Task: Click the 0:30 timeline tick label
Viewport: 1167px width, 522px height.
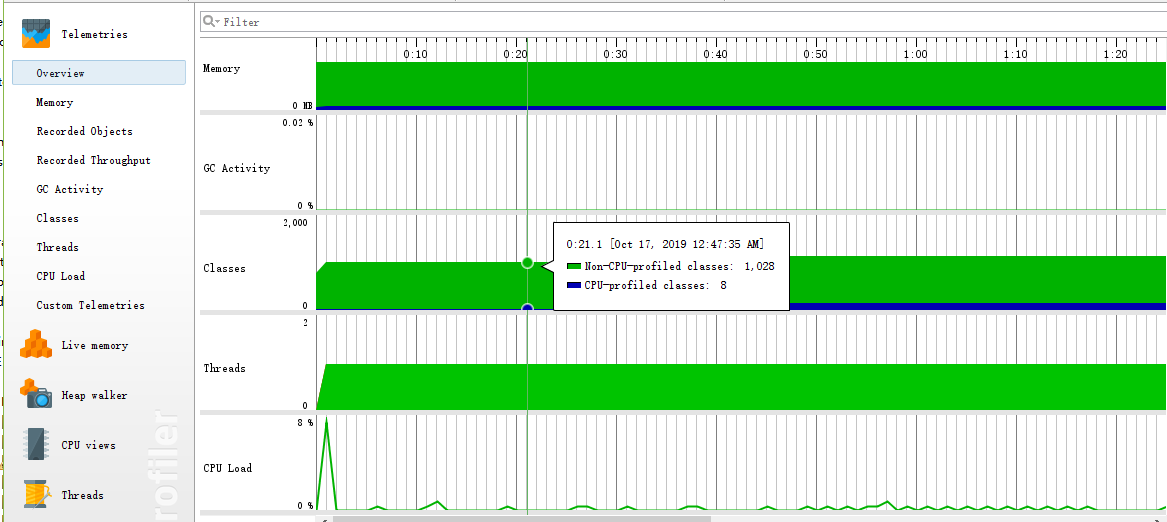Action: tap(616, 54)
